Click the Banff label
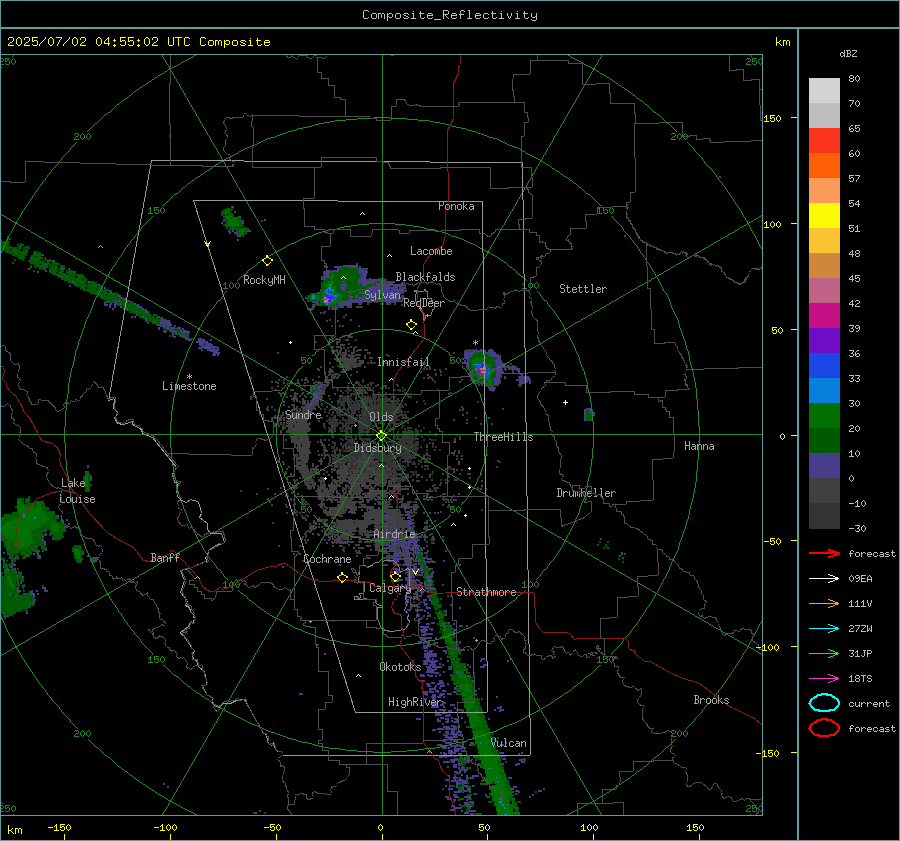The height and width of the screenshot is (841, 900). [165, 558]
